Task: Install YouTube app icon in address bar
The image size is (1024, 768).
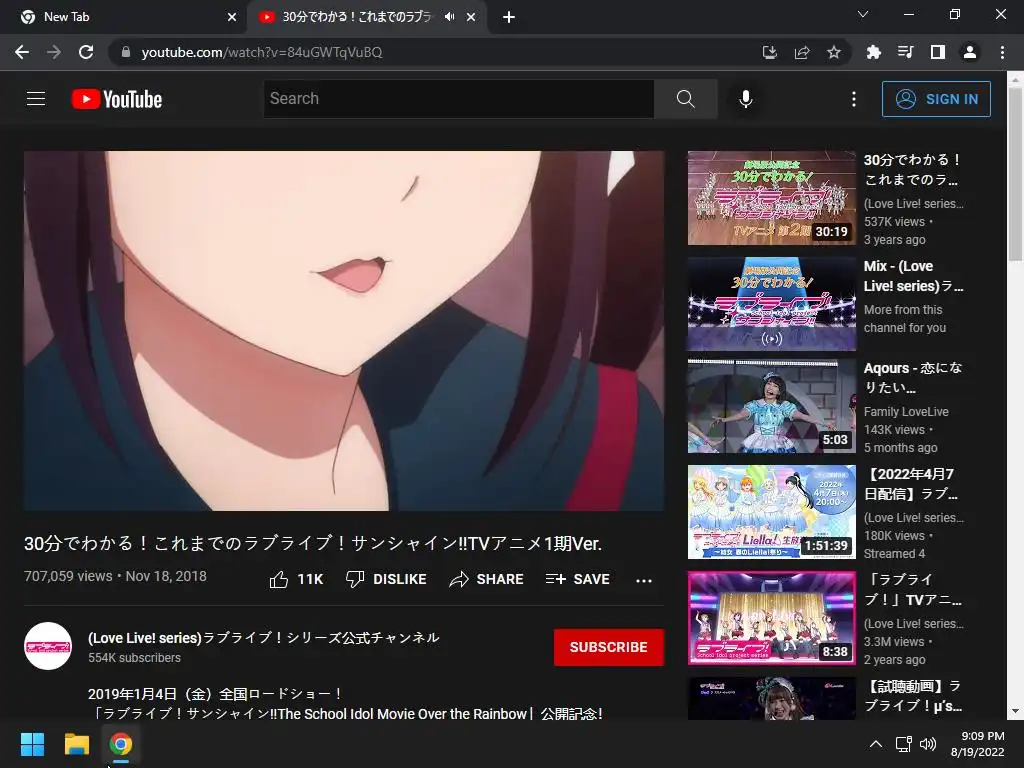Action: pyautogui.click(x=770, y=52)
